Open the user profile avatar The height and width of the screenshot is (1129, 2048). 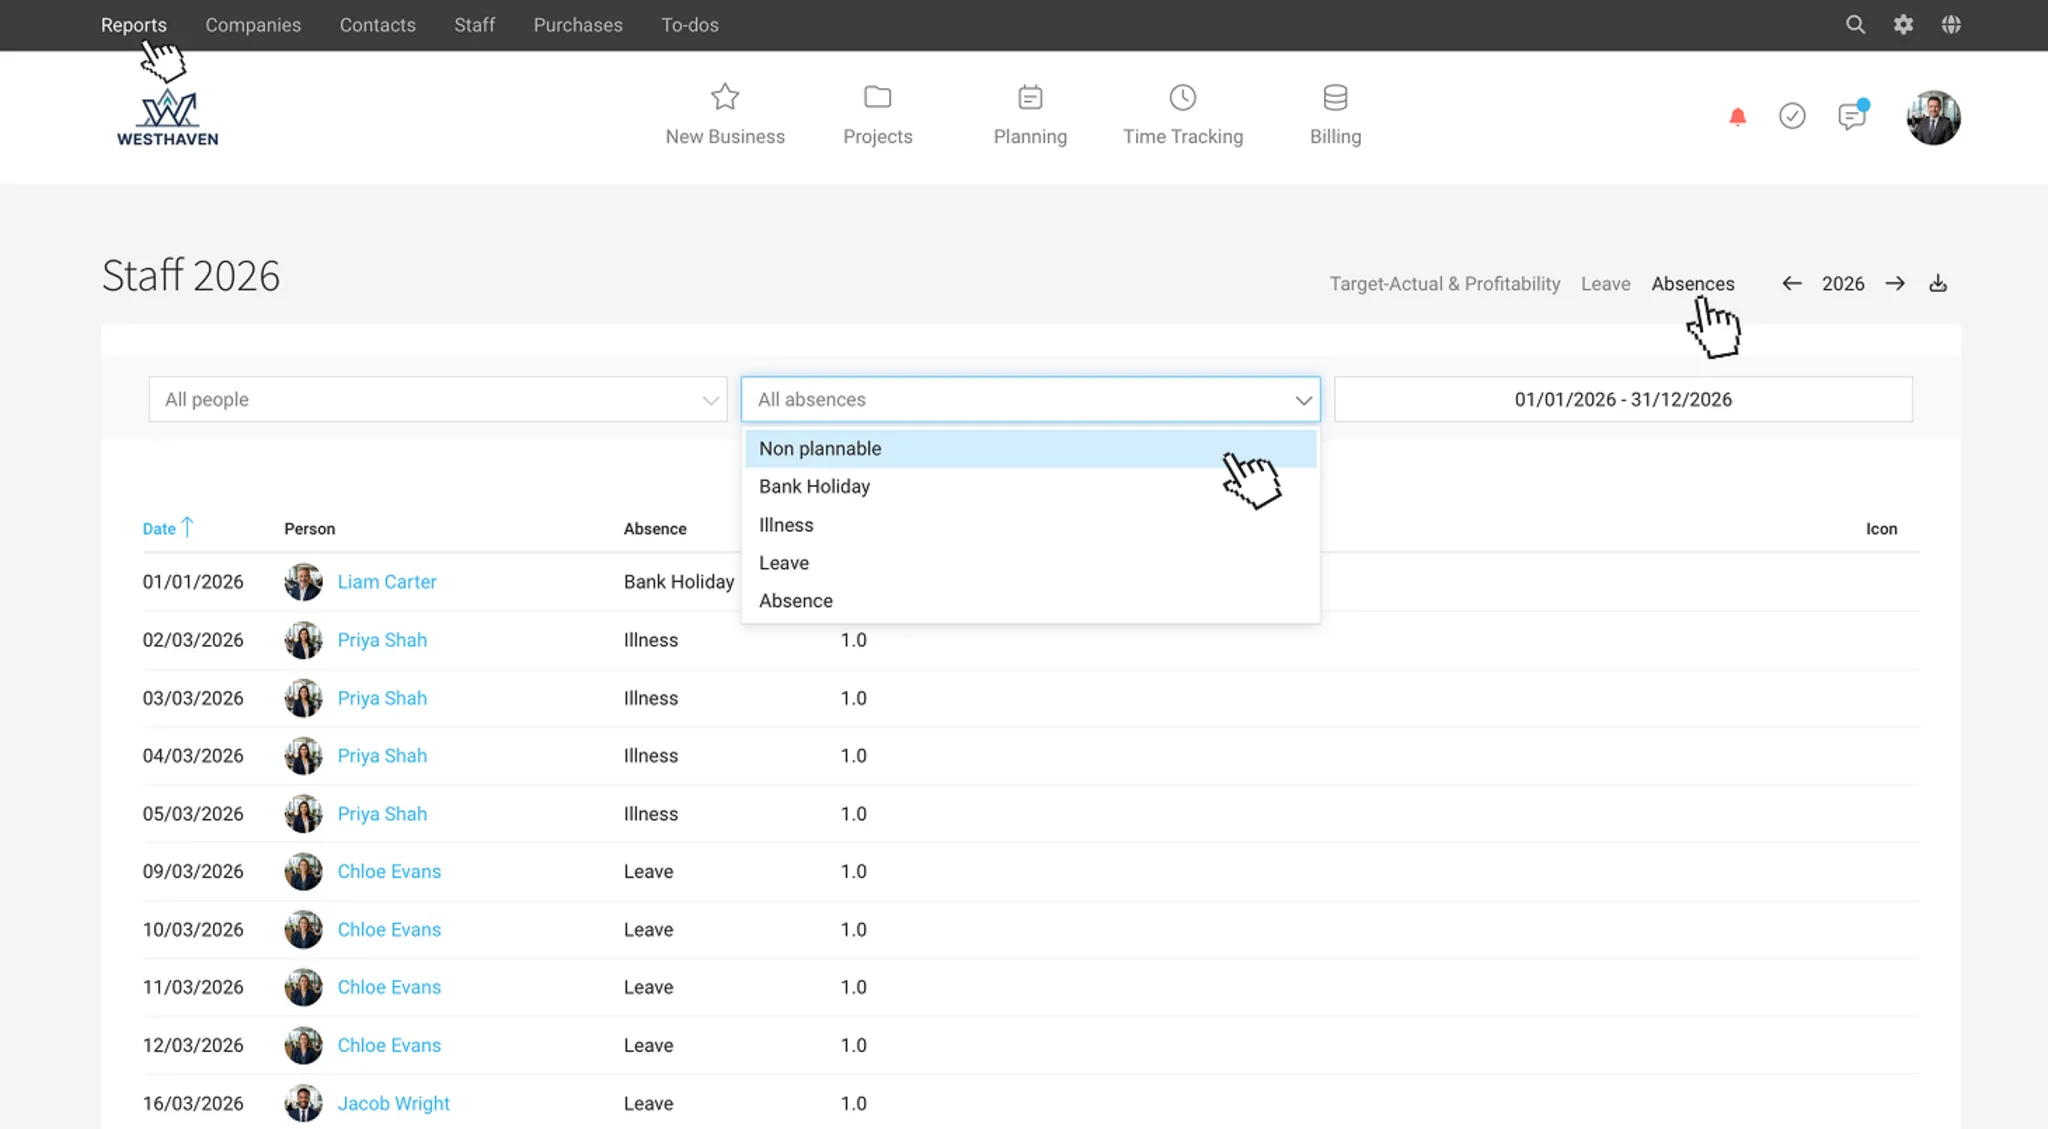1933,118
